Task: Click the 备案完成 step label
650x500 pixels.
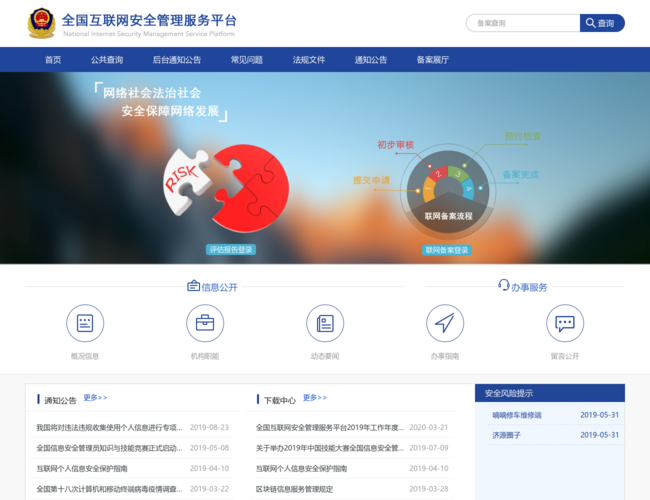Action: point(521,175)
